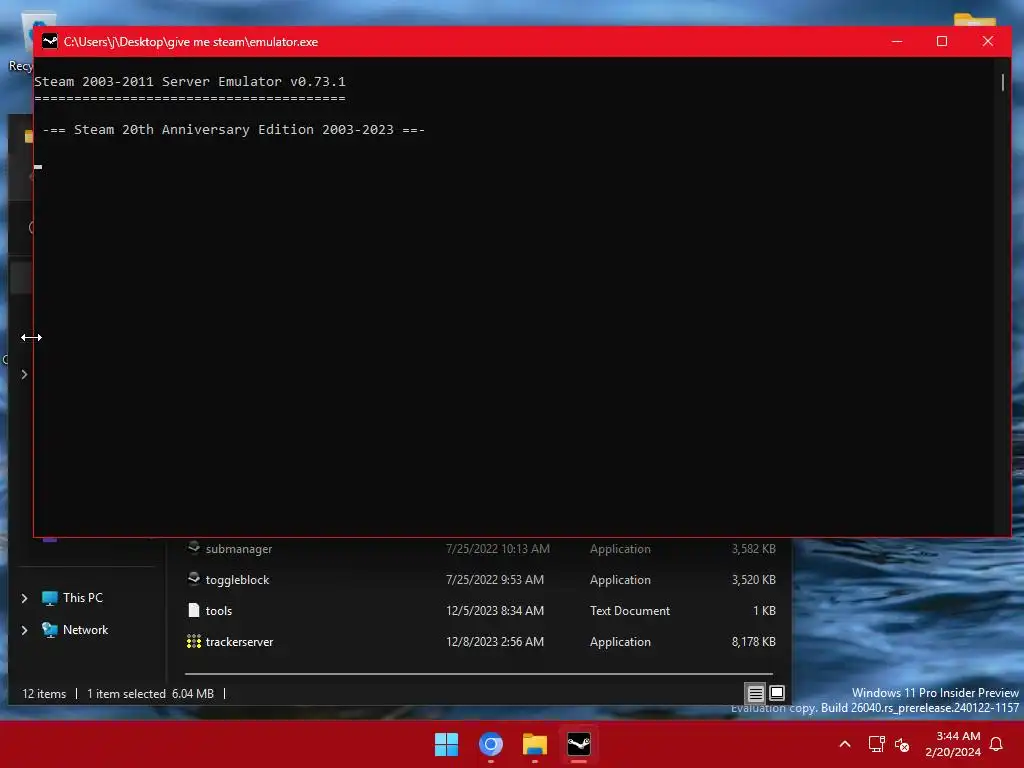Click the submanager application icon
Image resolution: width=1024 pixels, height=768 pixels.
193,547
